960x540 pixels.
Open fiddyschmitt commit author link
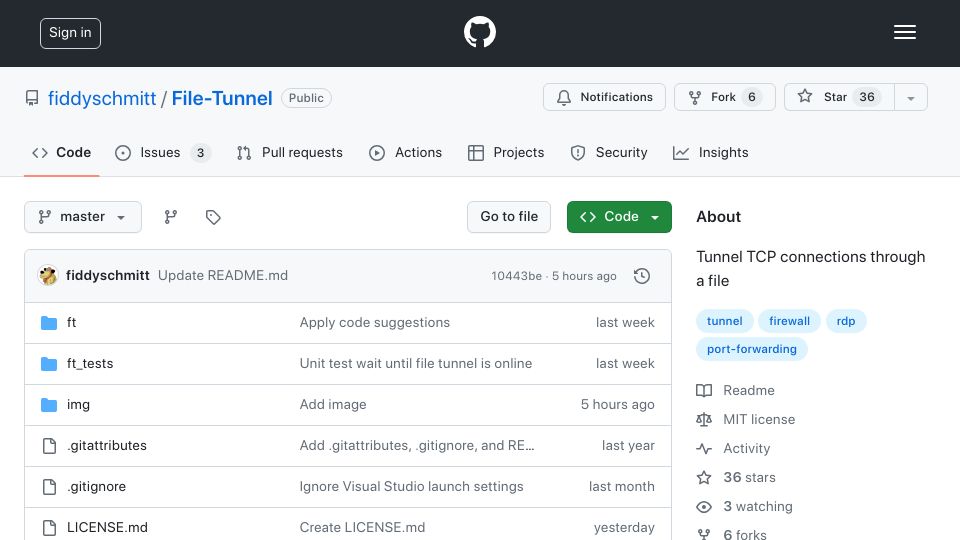(x=108, y=276)
